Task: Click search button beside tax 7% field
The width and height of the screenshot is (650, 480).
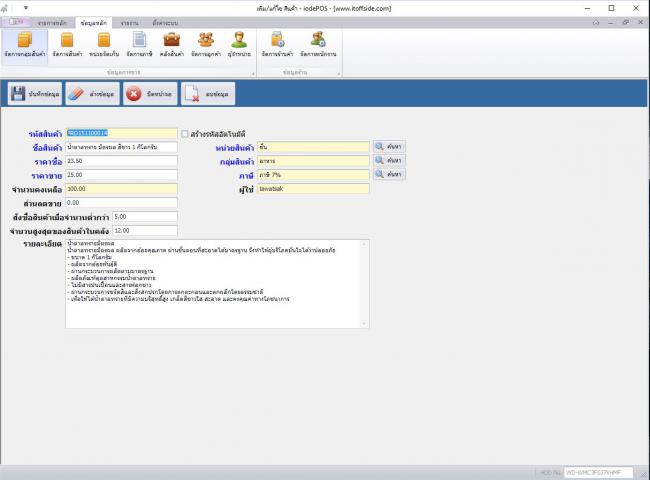Action: click(389, 175)
